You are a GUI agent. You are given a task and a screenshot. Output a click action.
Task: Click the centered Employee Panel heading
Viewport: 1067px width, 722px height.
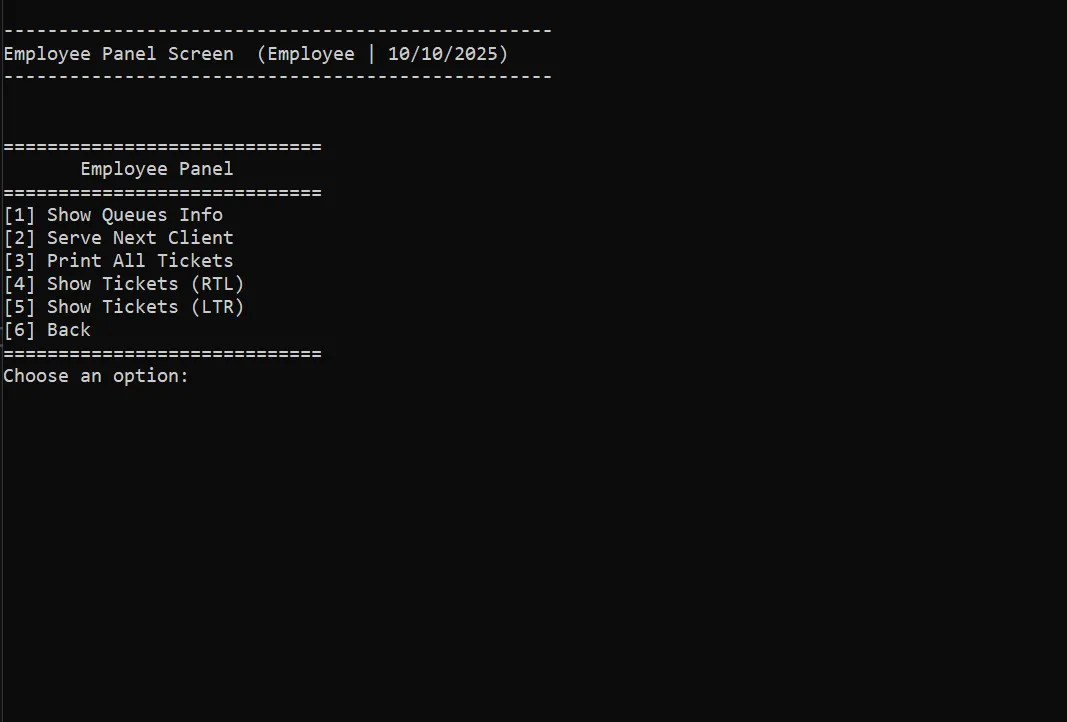coord(157,169)
